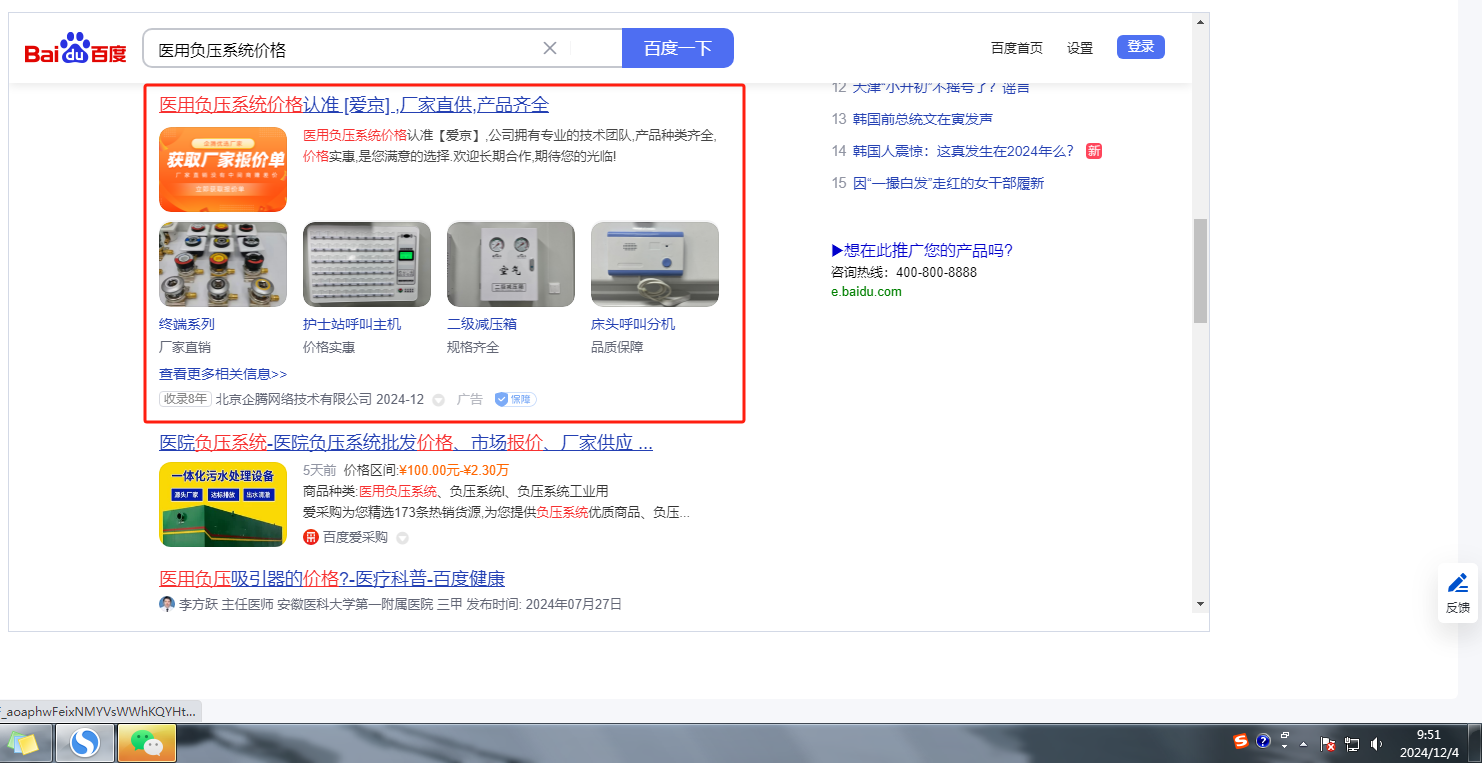Click the yellow 一体化污水处理设备 thumbnail
The image size is (1482, 763).
[x=223, y=504]
